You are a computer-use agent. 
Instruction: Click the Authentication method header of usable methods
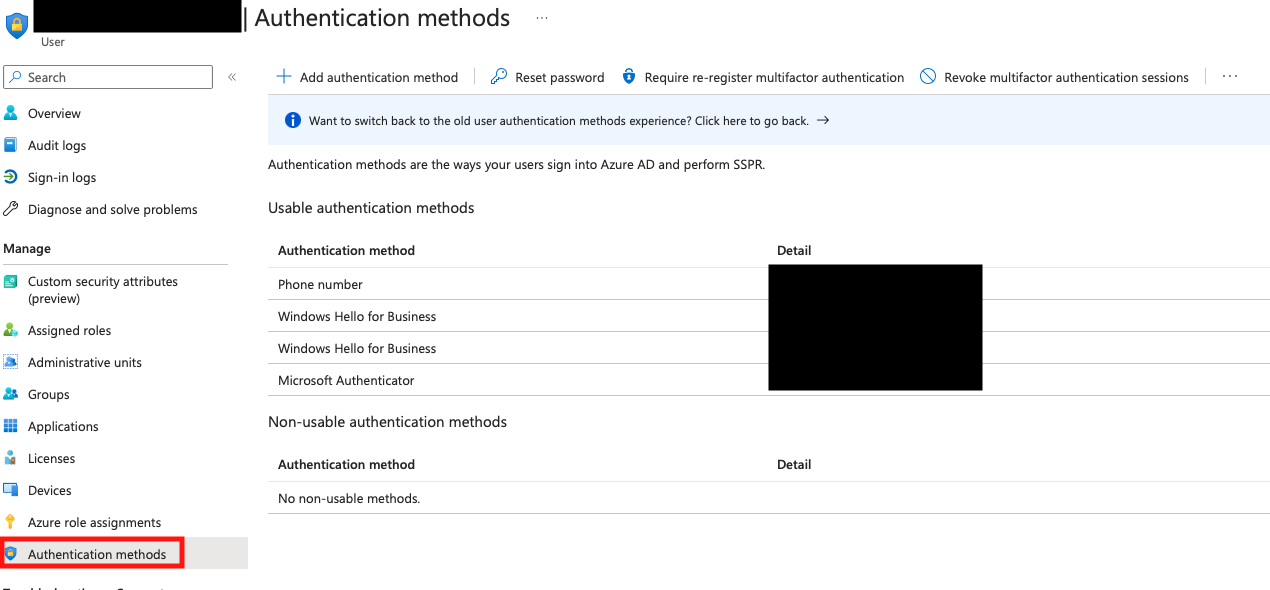[x=346, y=251]
